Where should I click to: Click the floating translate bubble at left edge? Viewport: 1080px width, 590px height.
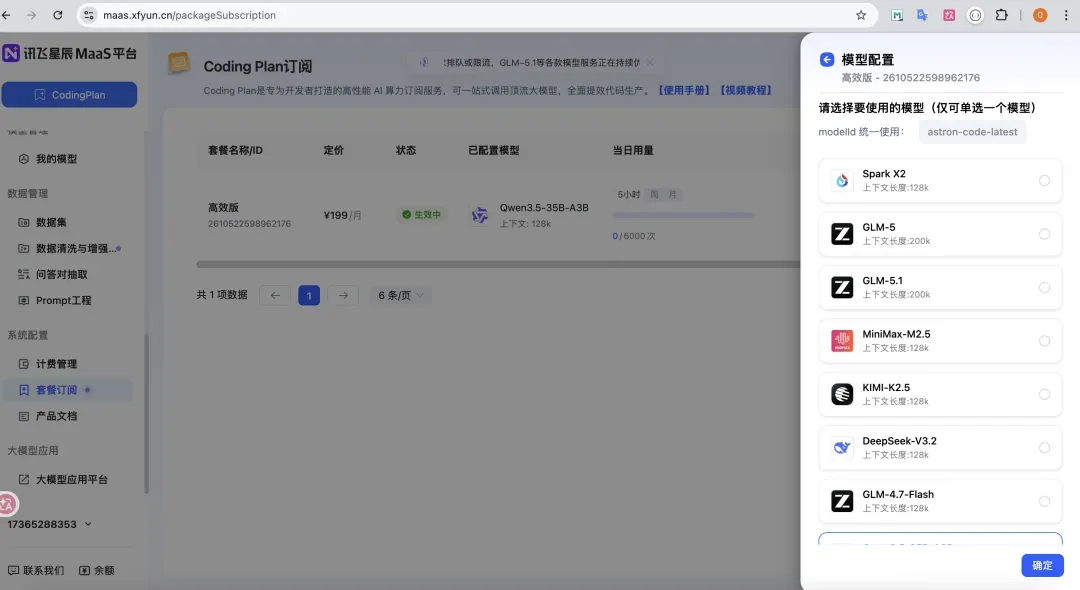click(x=8, y=504)
